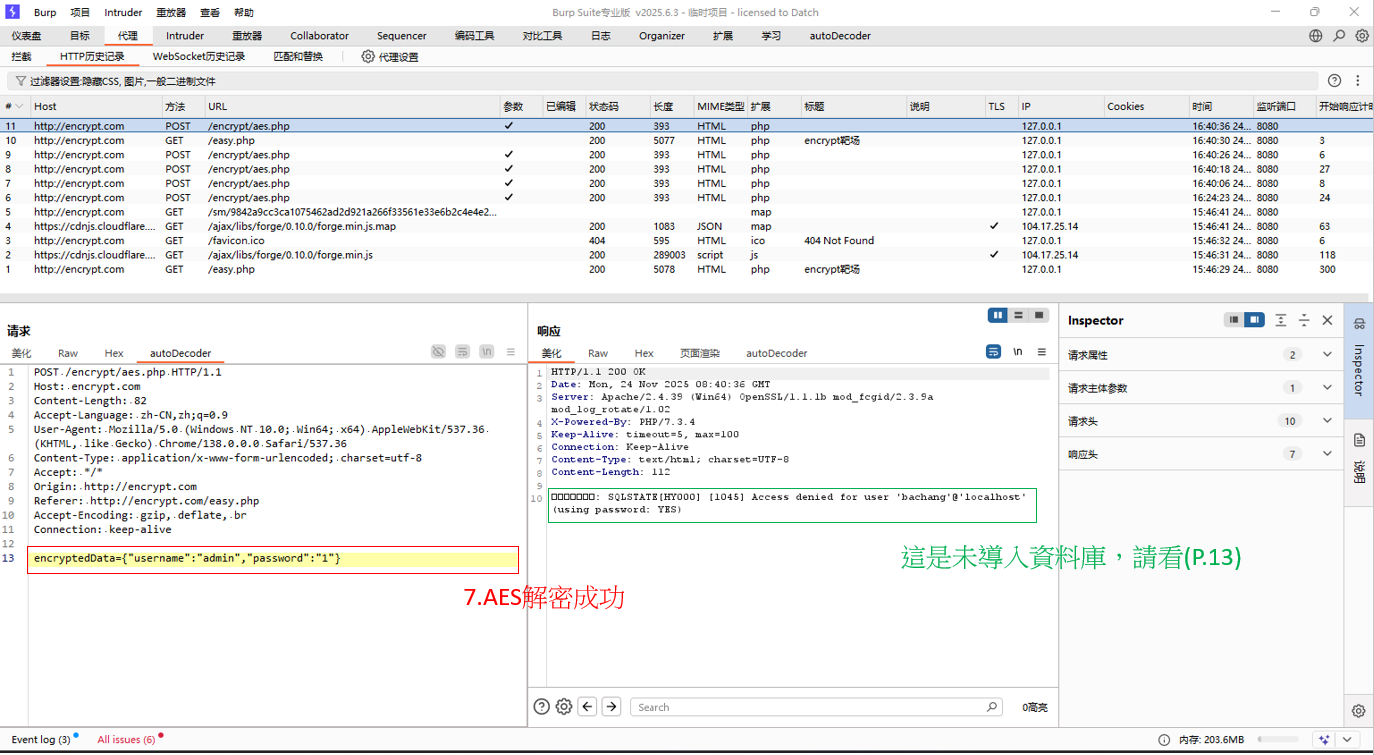1374x755 pixels.
Task: Go to previous search match arrow
Action: (x=588, y=707)
